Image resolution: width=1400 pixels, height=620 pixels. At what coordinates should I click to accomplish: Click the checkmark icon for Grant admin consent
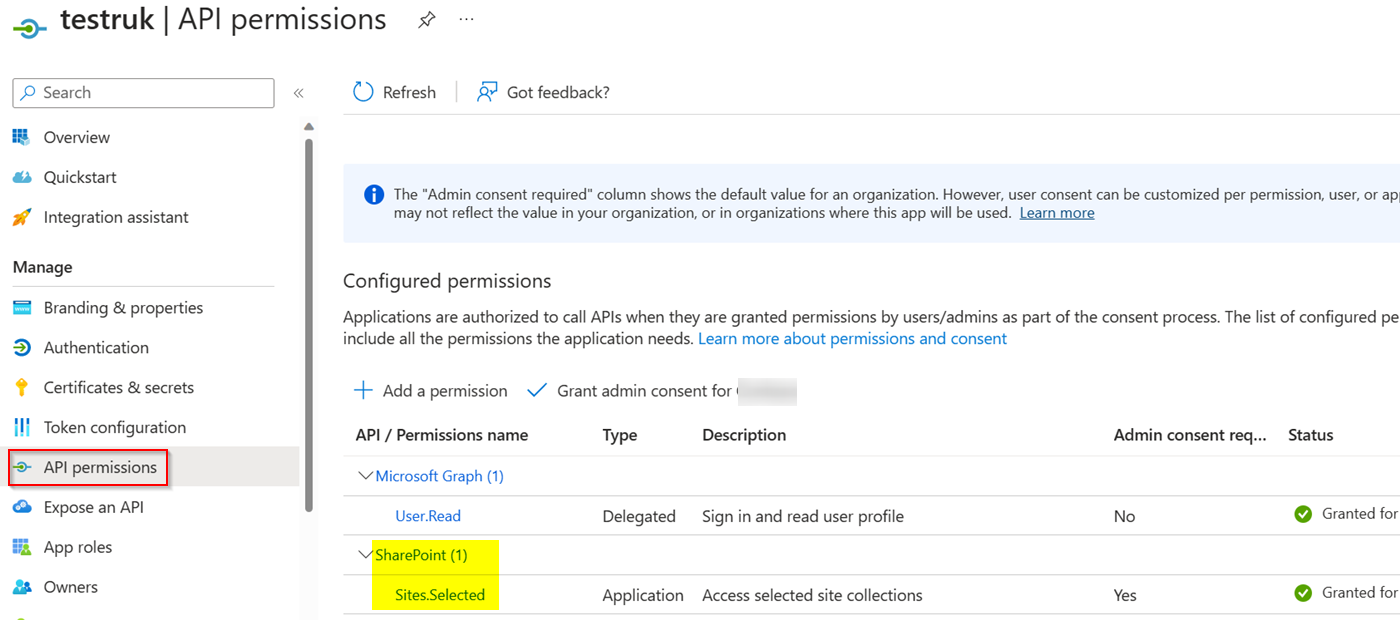click(x=537, y=390)
